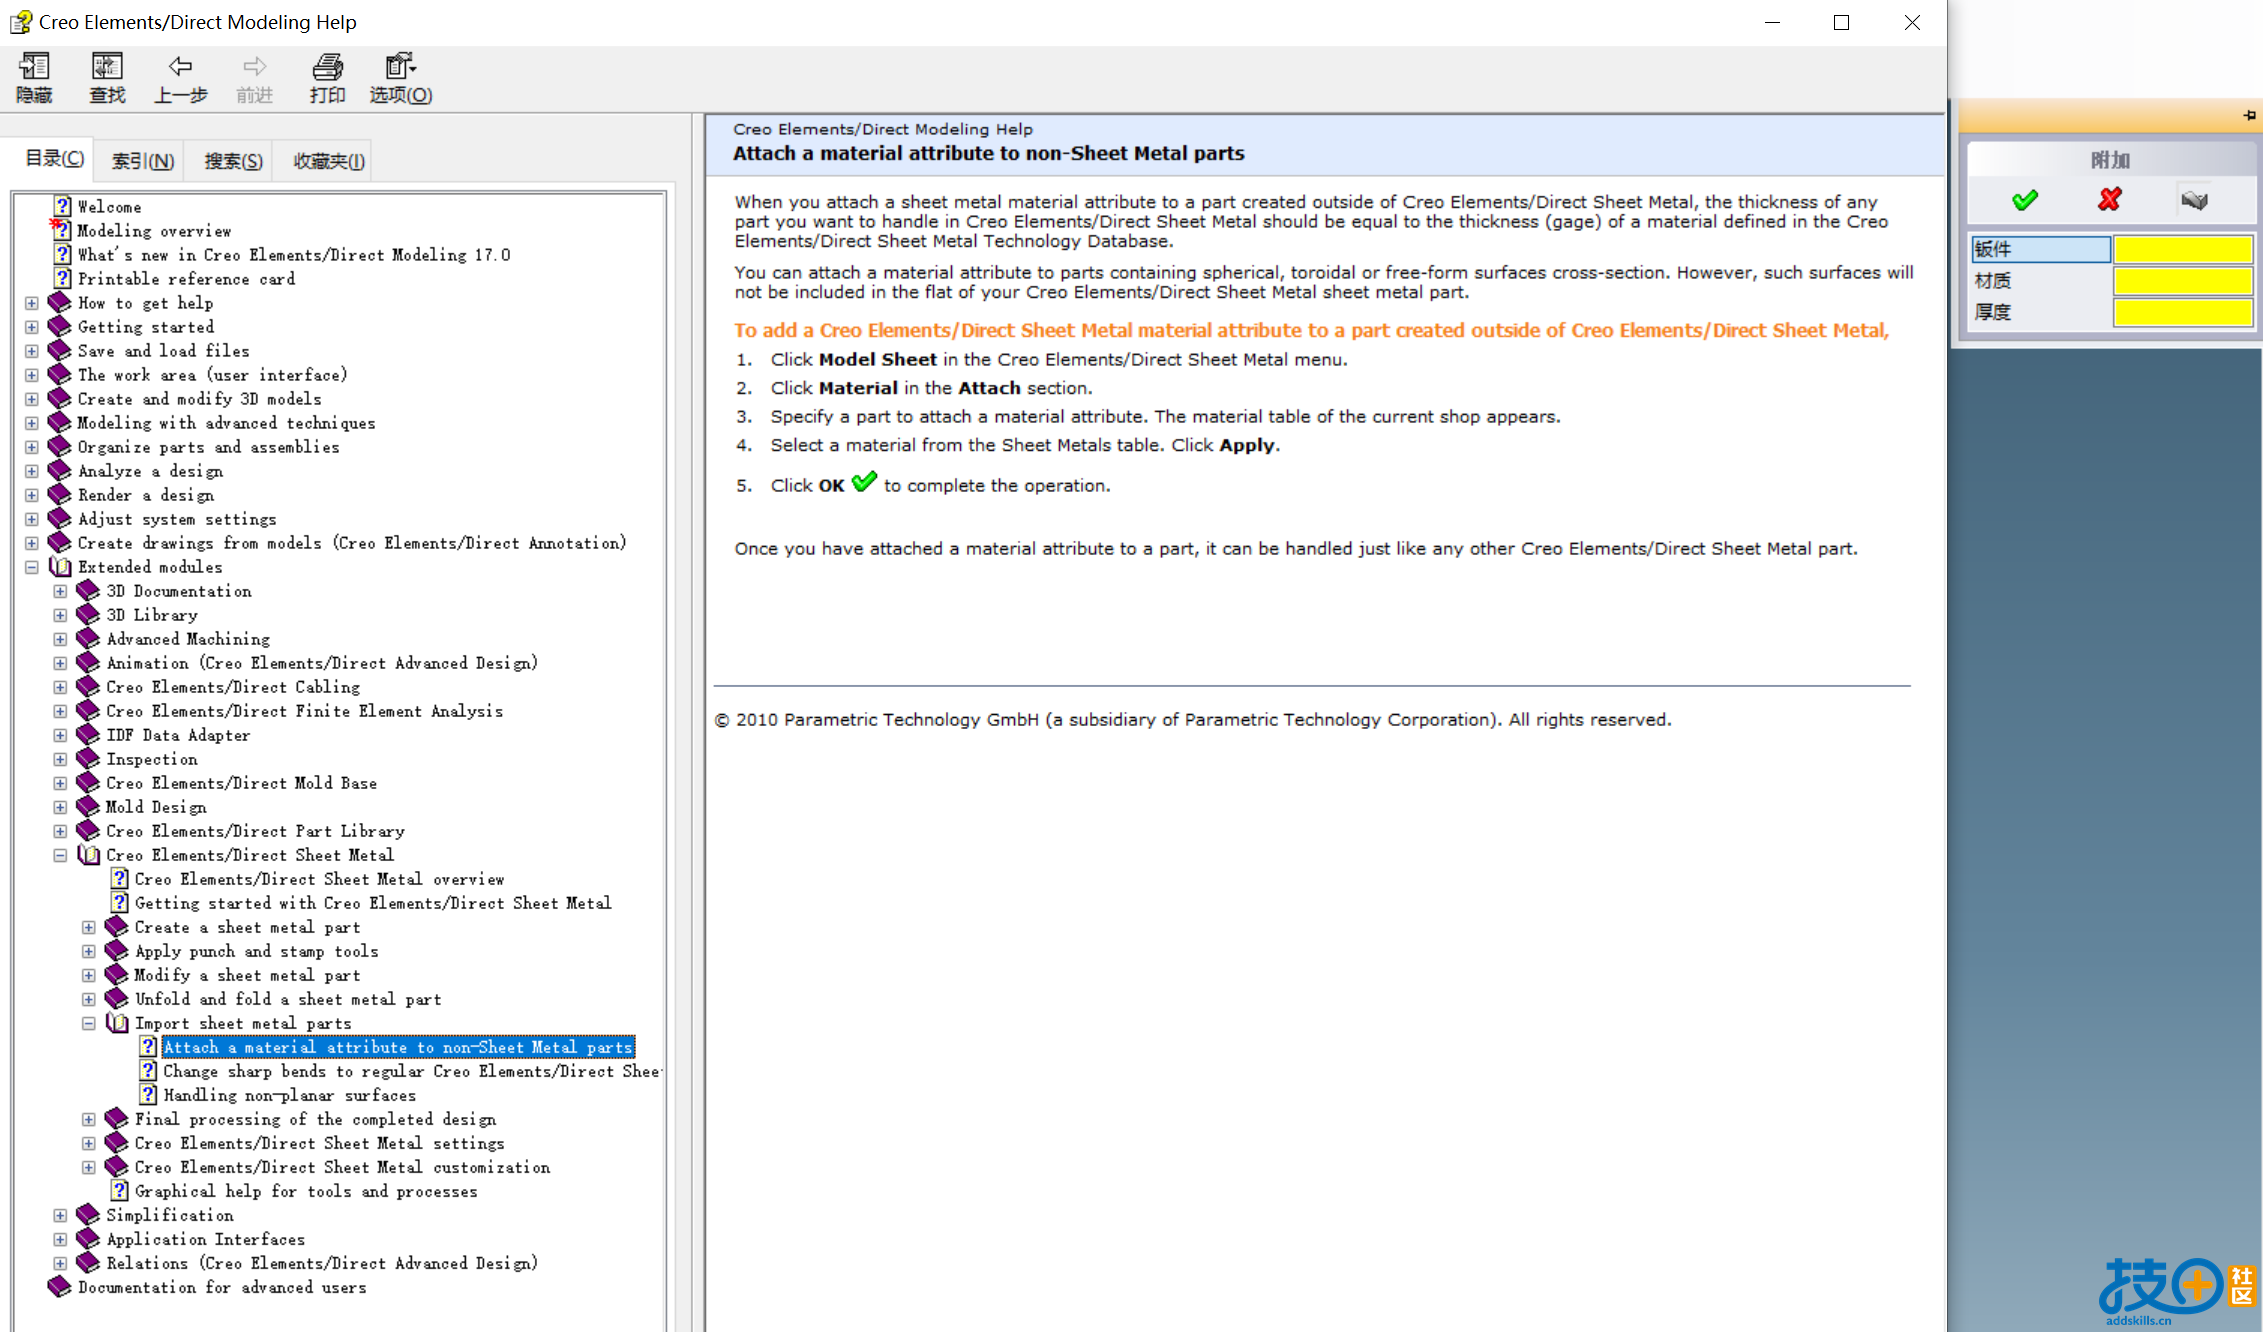Switch to the 目录(C) contents tab

point(54,159)
